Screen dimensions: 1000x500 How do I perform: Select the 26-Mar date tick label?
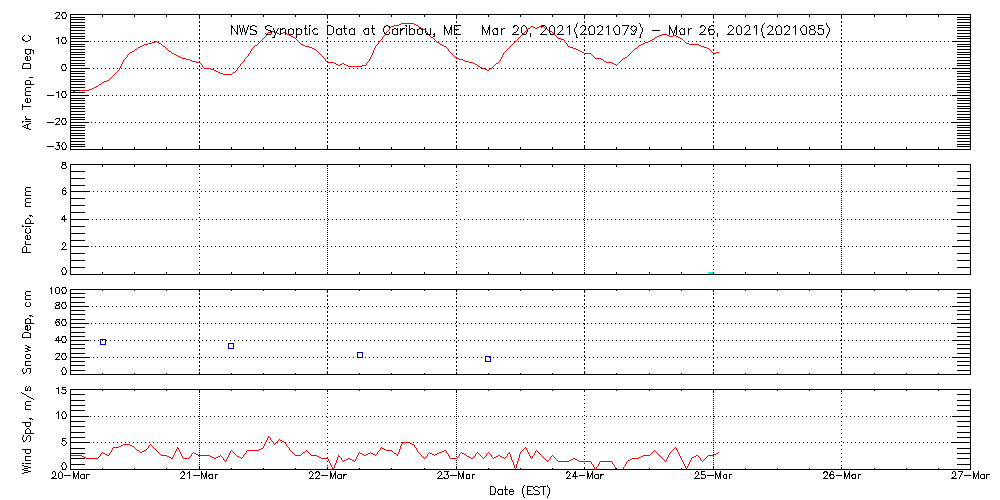click(842, 477)
